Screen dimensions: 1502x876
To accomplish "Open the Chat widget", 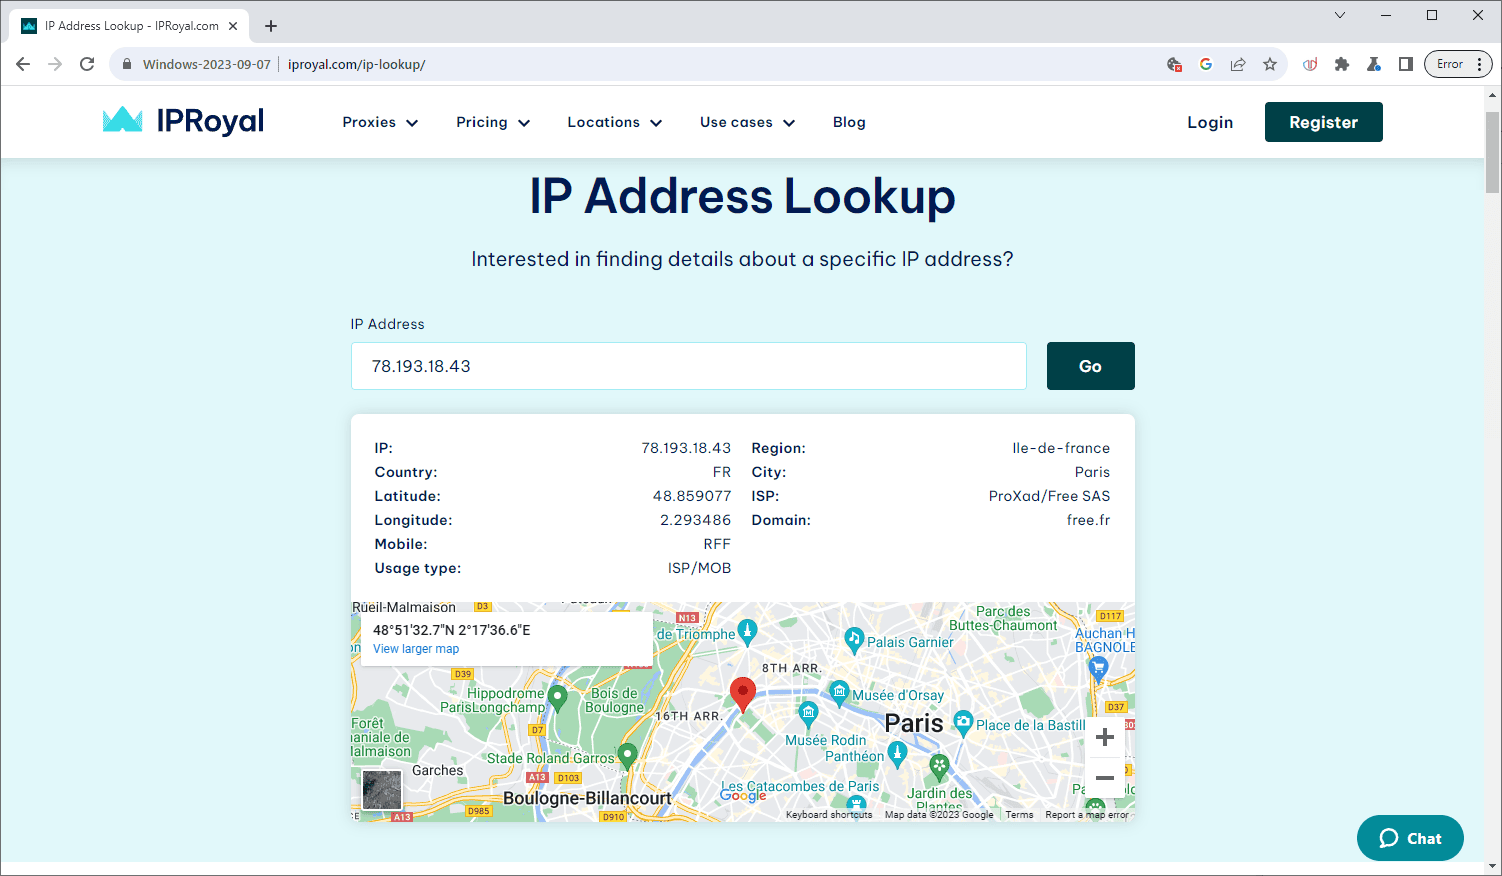I will (1410, 838).
